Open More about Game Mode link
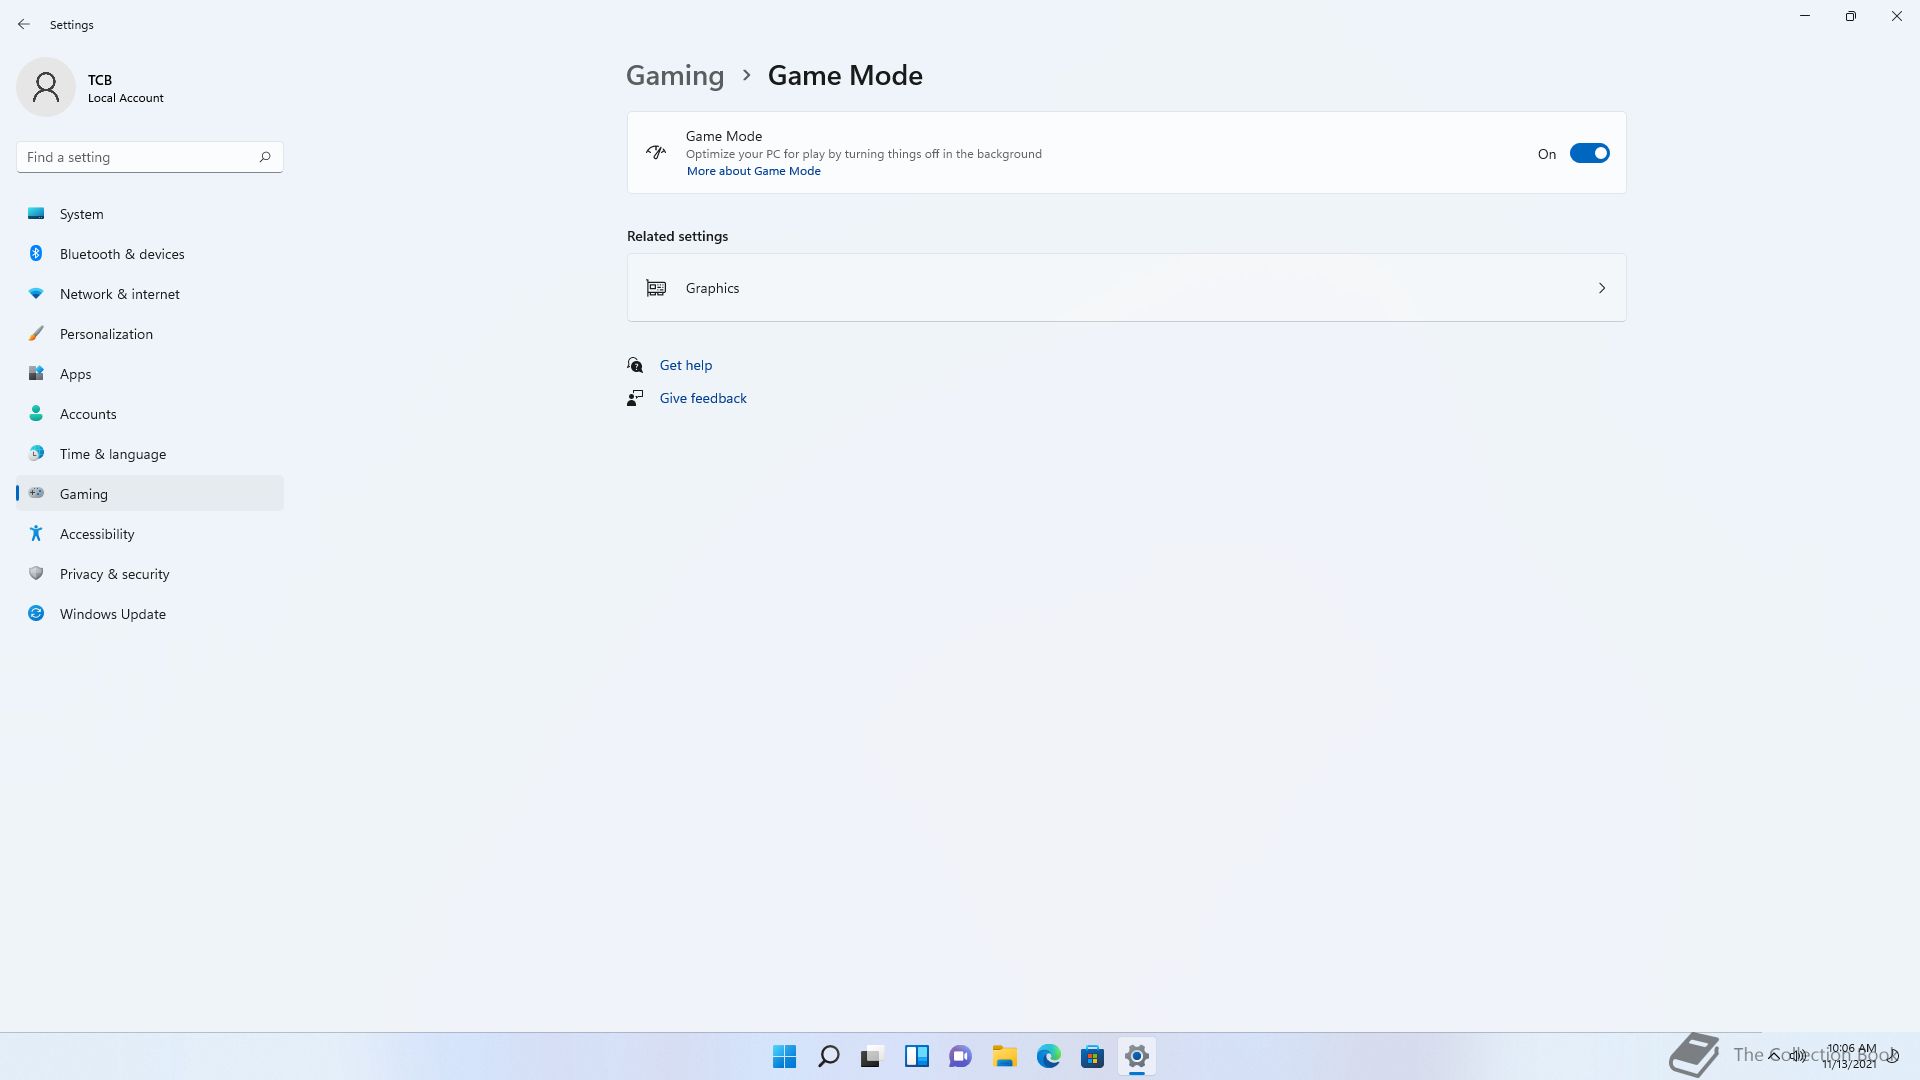 (753, 171)
